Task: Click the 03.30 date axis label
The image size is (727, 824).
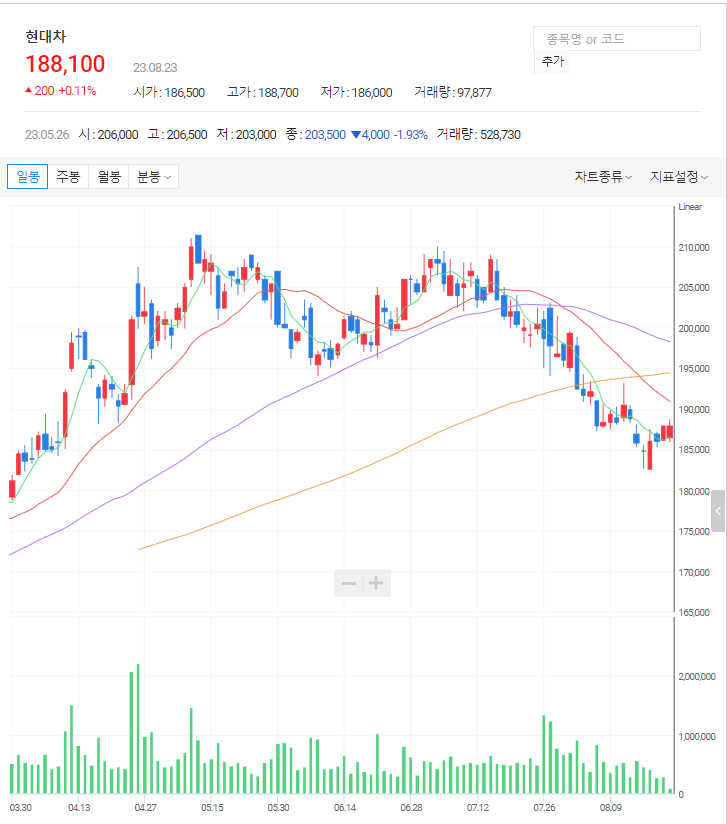Action: click(21, 808)
